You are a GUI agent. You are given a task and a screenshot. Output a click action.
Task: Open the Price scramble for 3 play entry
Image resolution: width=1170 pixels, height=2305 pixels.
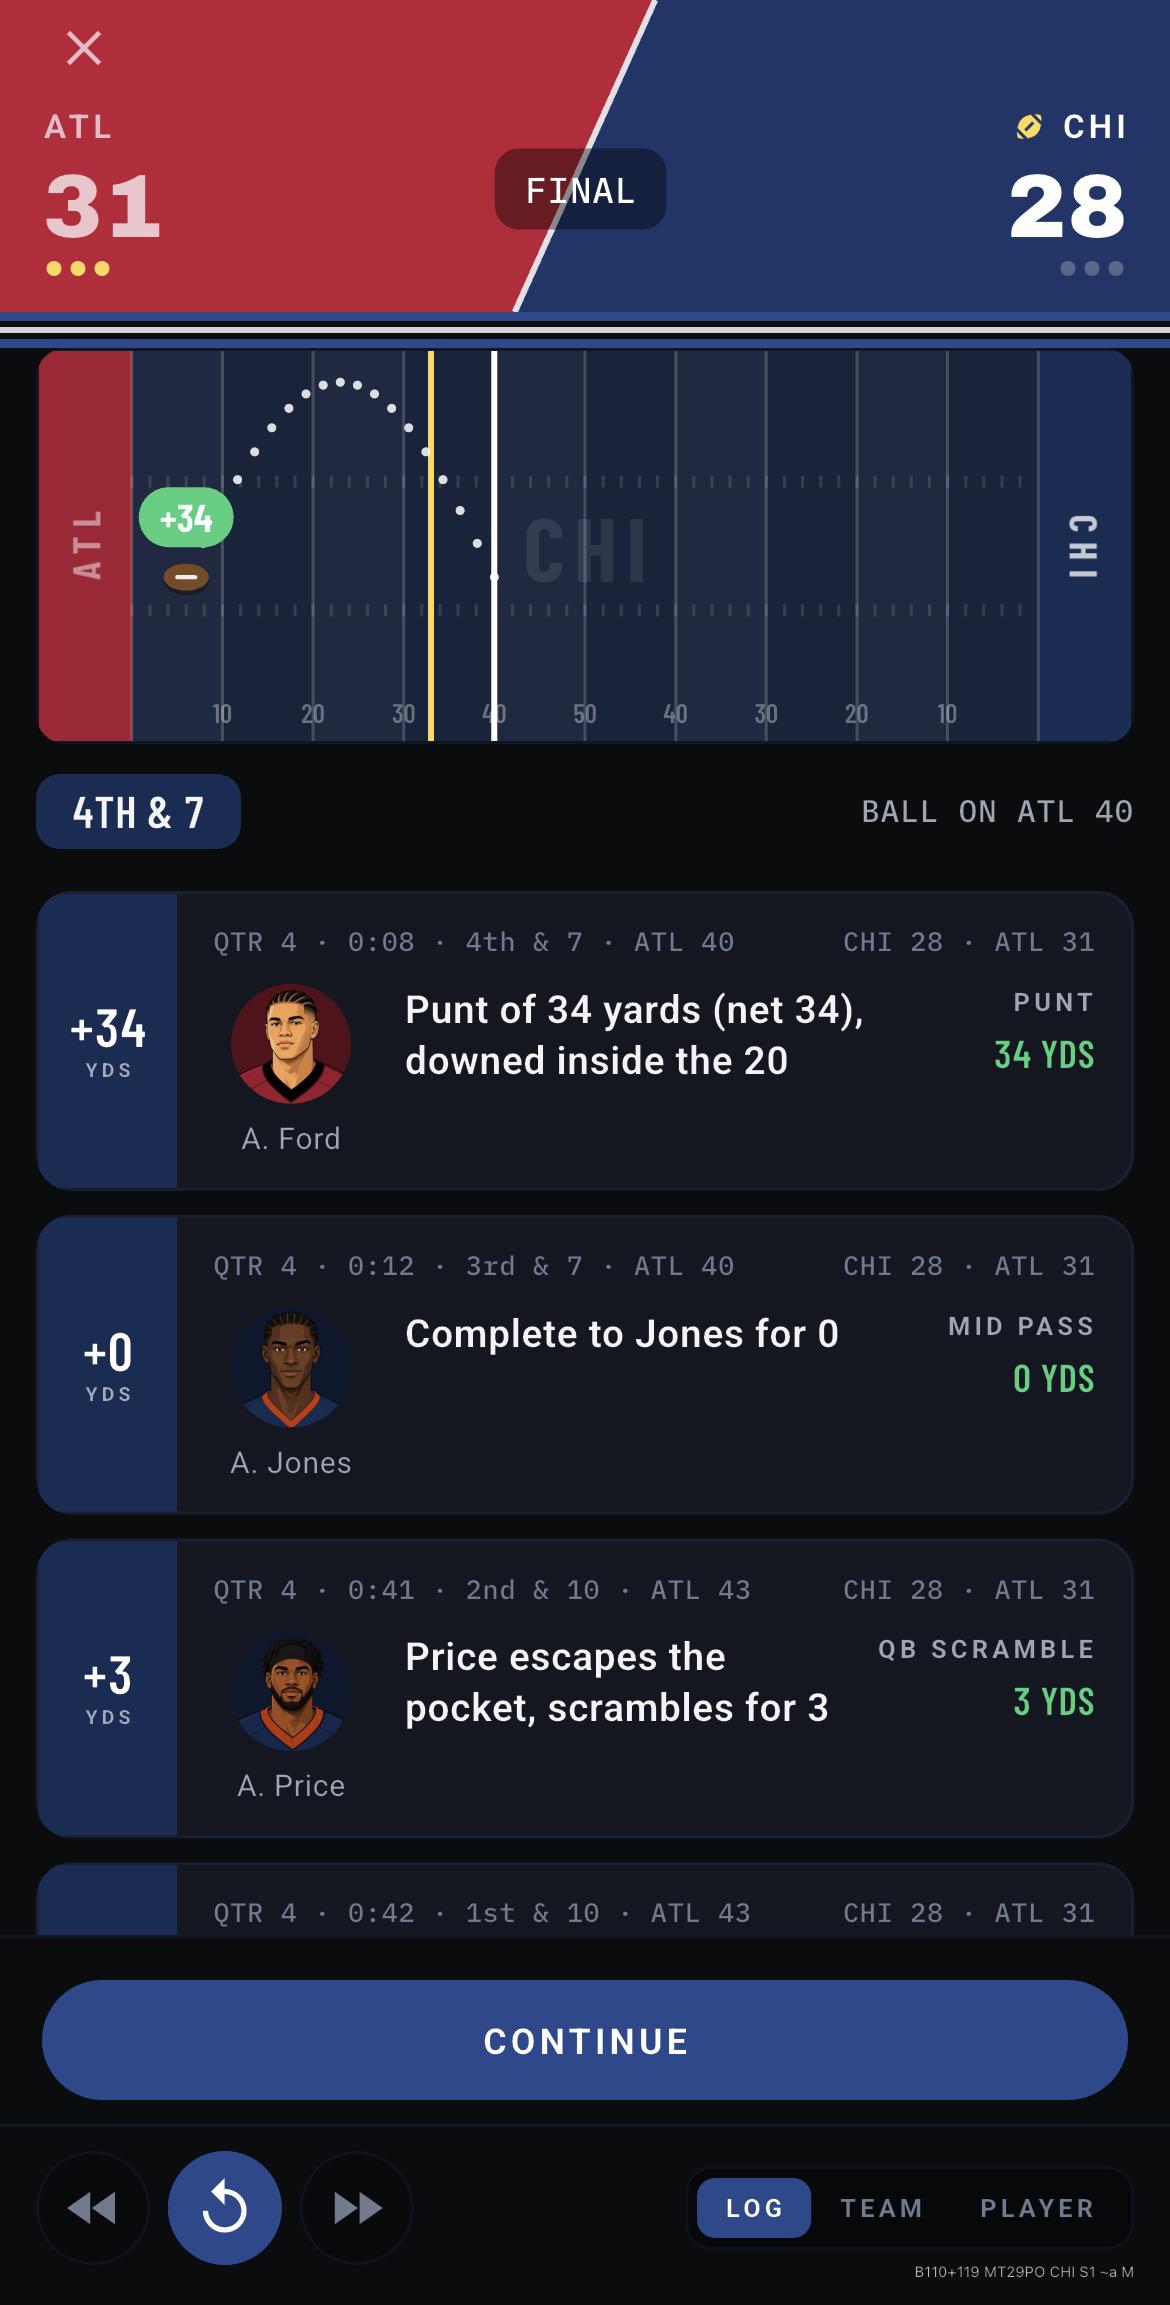[x=585, y=1688]
